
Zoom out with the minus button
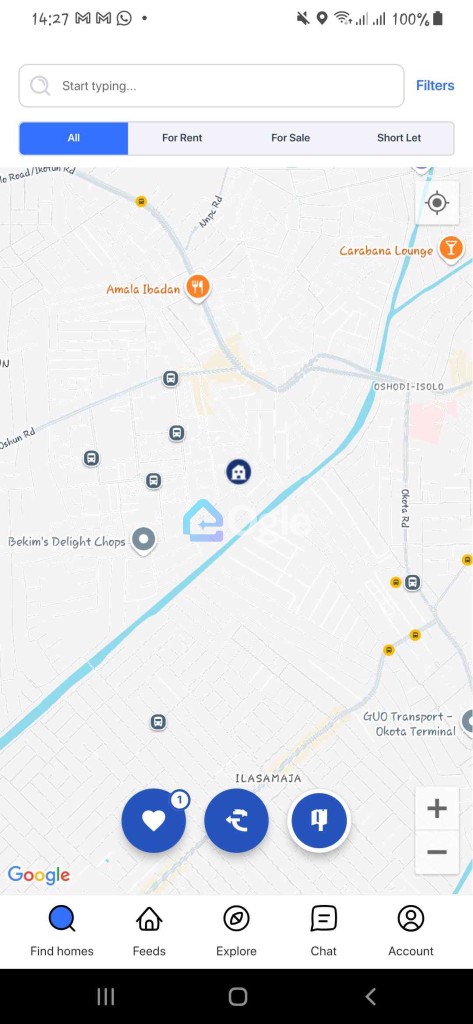coord(437,852)
